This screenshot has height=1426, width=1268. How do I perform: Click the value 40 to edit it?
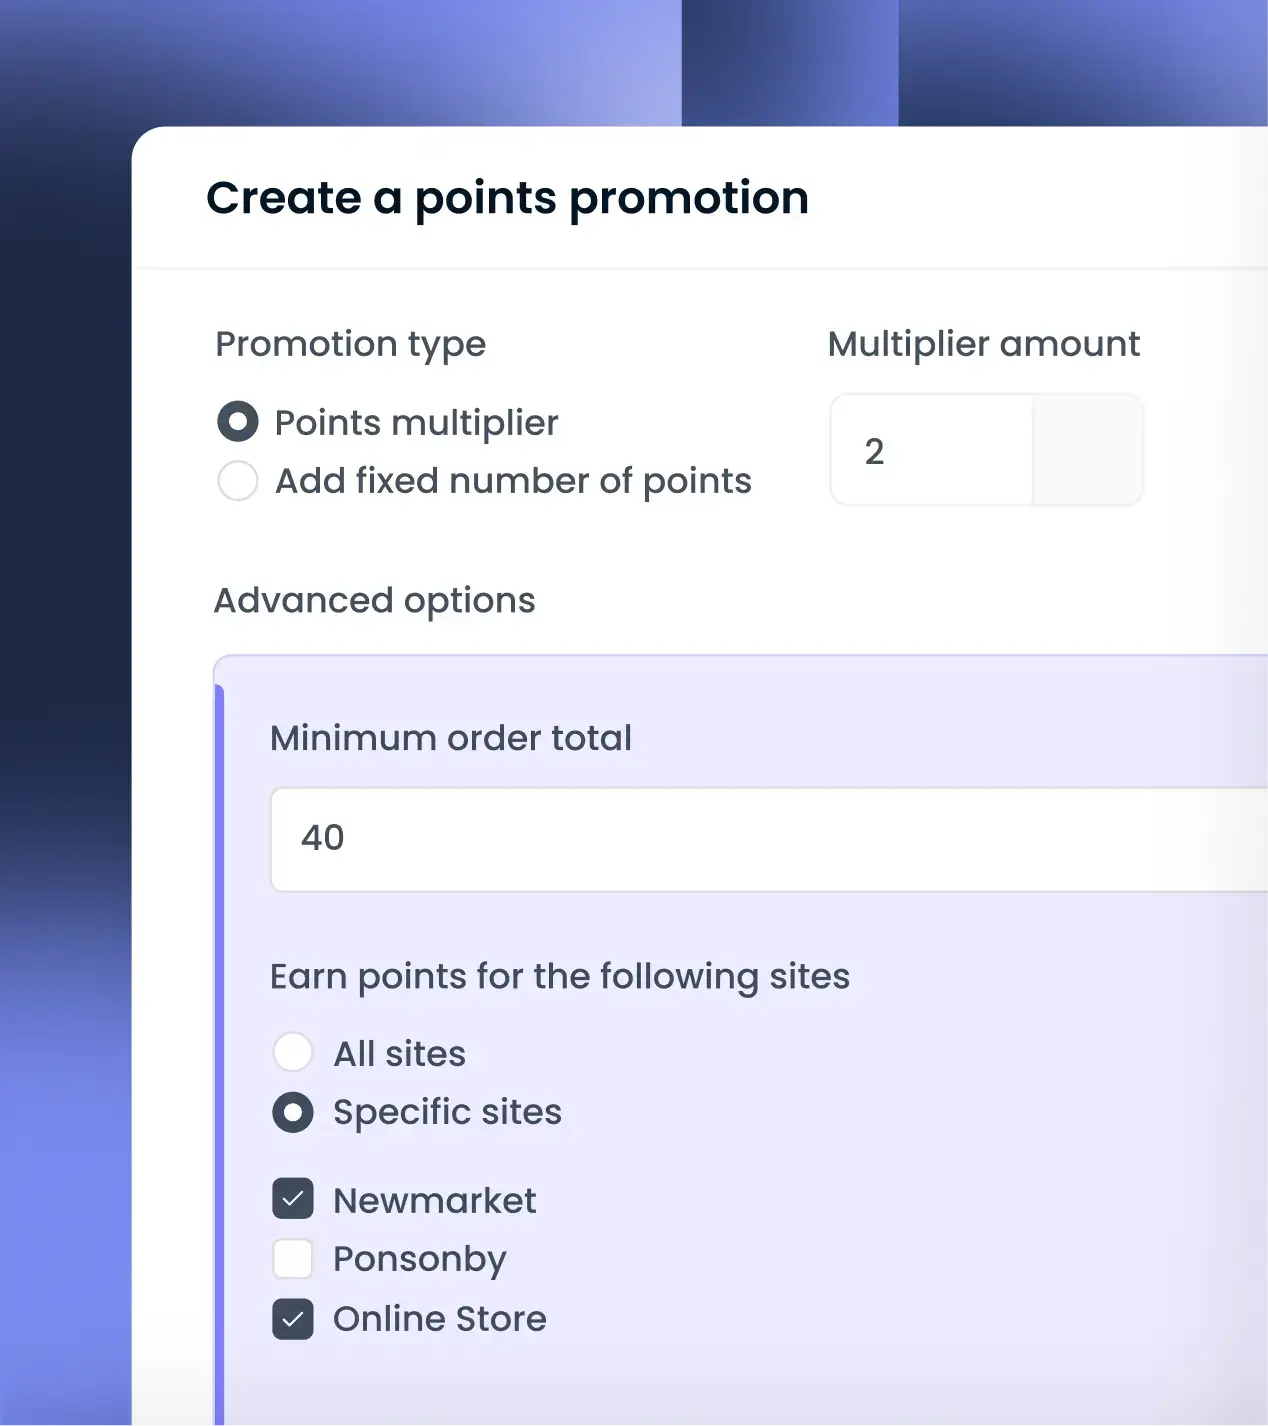pyautogui.click(x=322, y=838)
